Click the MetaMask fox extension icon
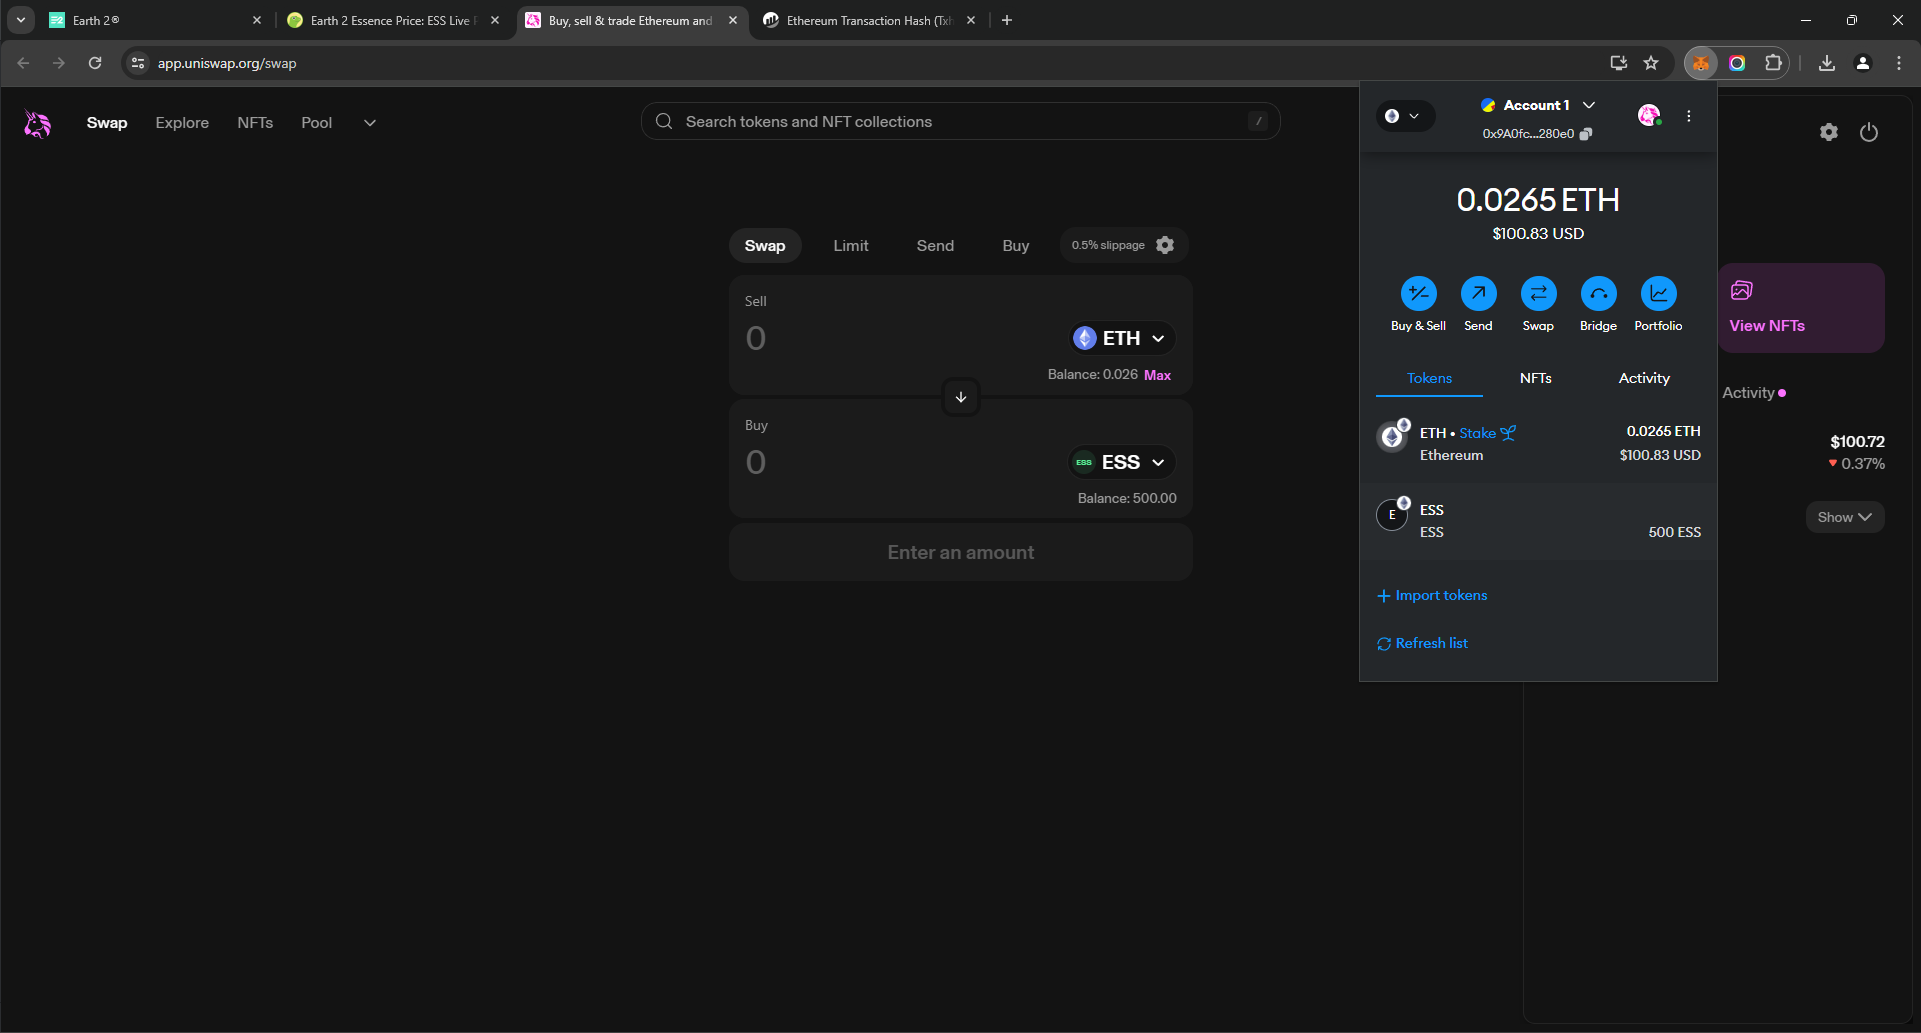Viewport: 1921px width, 1033px height. pos(1700,63)
